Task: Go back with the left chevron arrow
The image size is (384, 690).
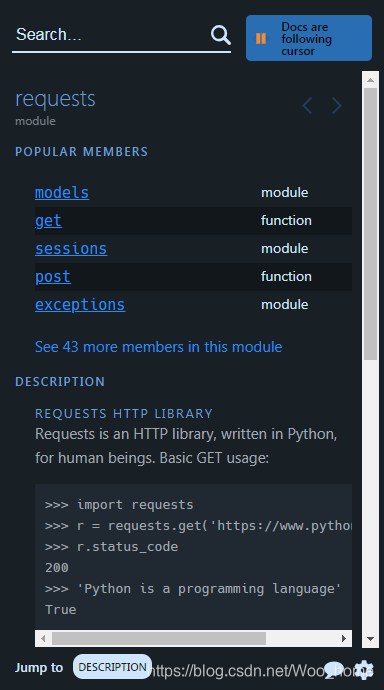Action: [x=307, y=106]
